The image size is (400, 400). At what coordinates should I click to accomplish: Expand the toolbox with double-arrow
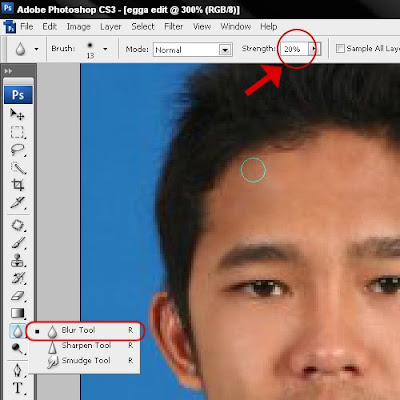tap(8, 71)
